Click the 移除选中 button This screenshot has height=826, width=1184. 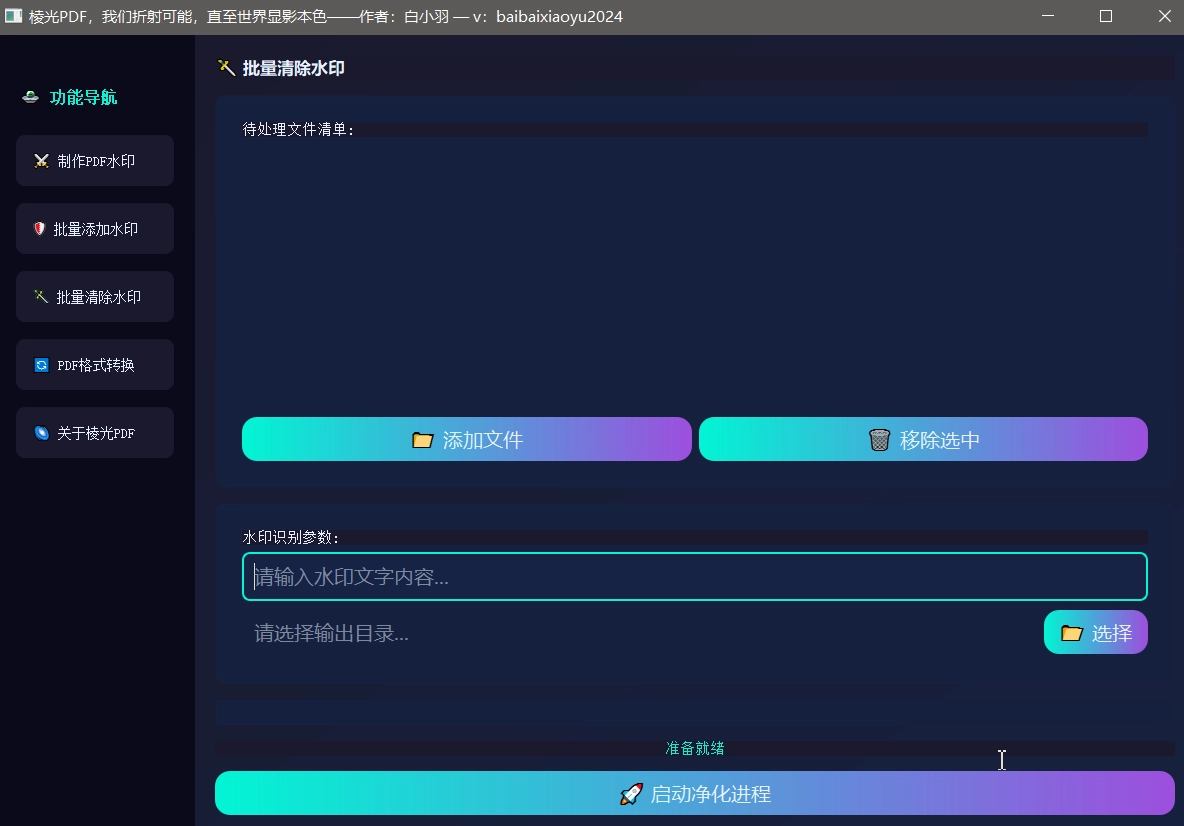(x=923, y=439)
